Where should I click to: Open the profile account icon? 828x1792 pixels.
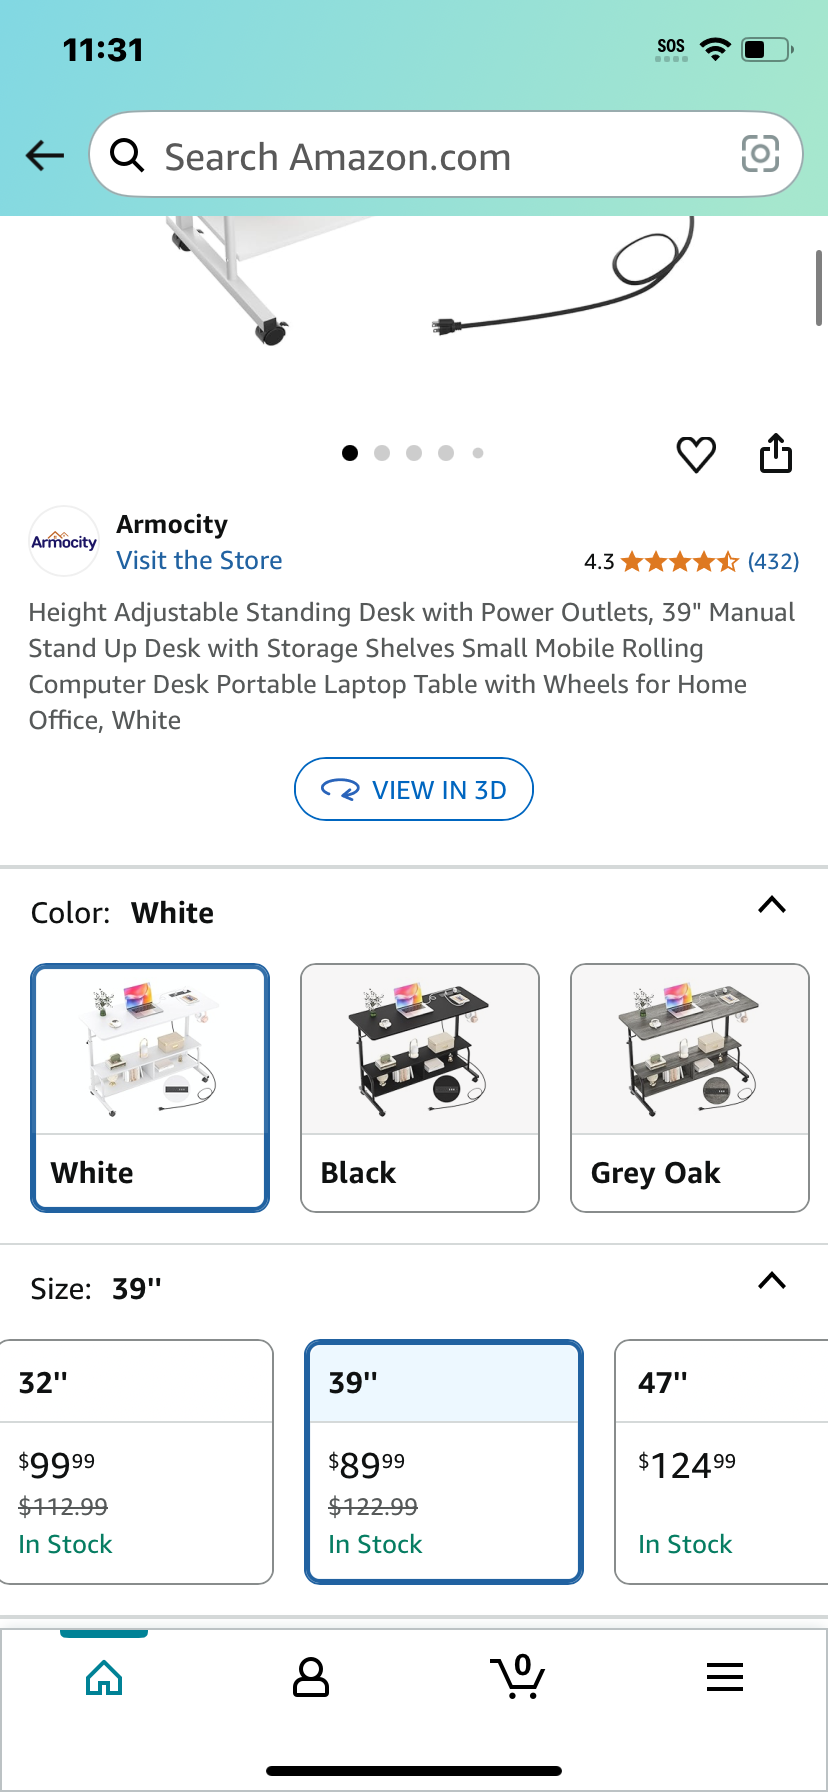tap(311, 1677)
